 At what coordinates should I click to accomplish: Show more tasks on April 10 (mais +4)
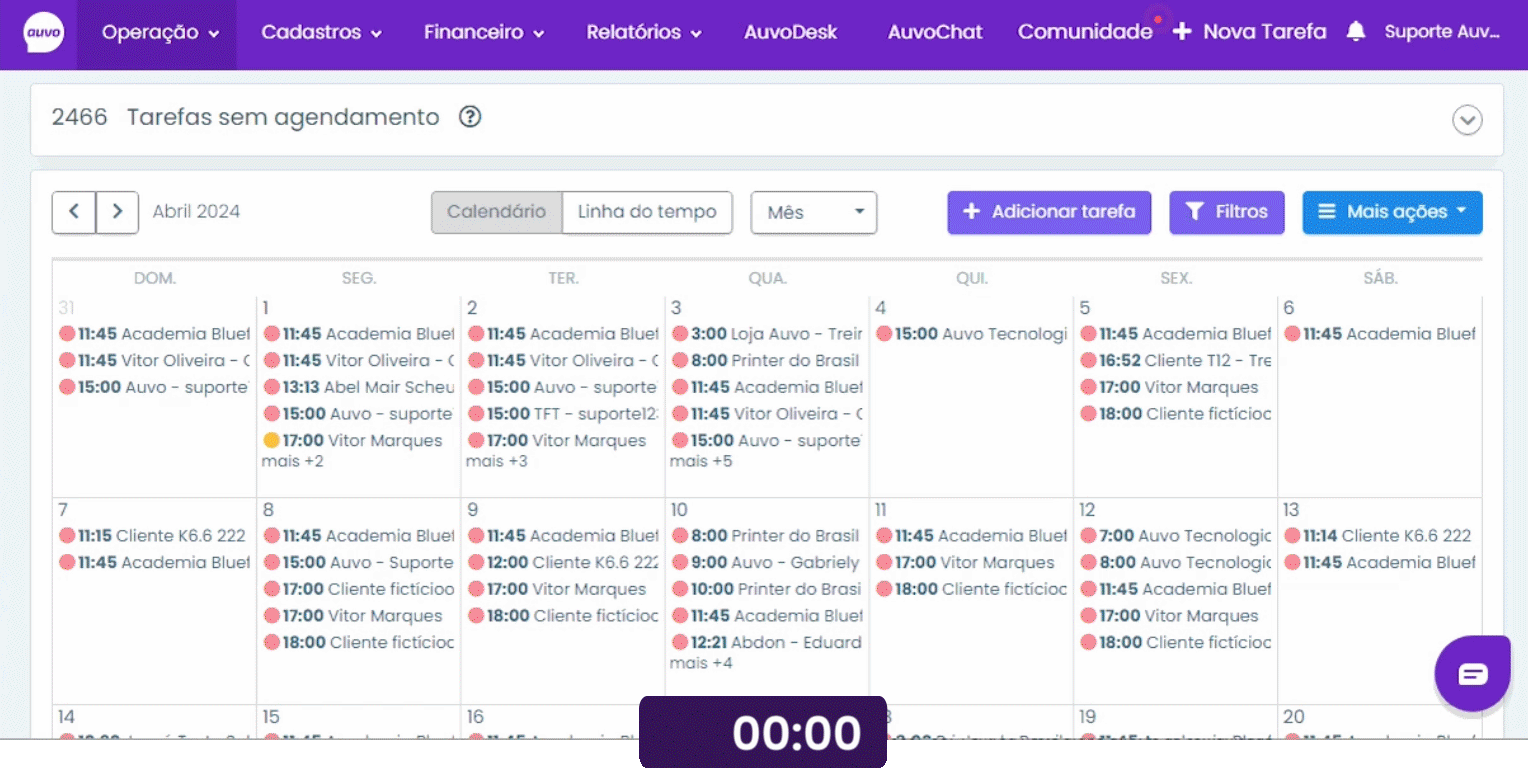701,663
